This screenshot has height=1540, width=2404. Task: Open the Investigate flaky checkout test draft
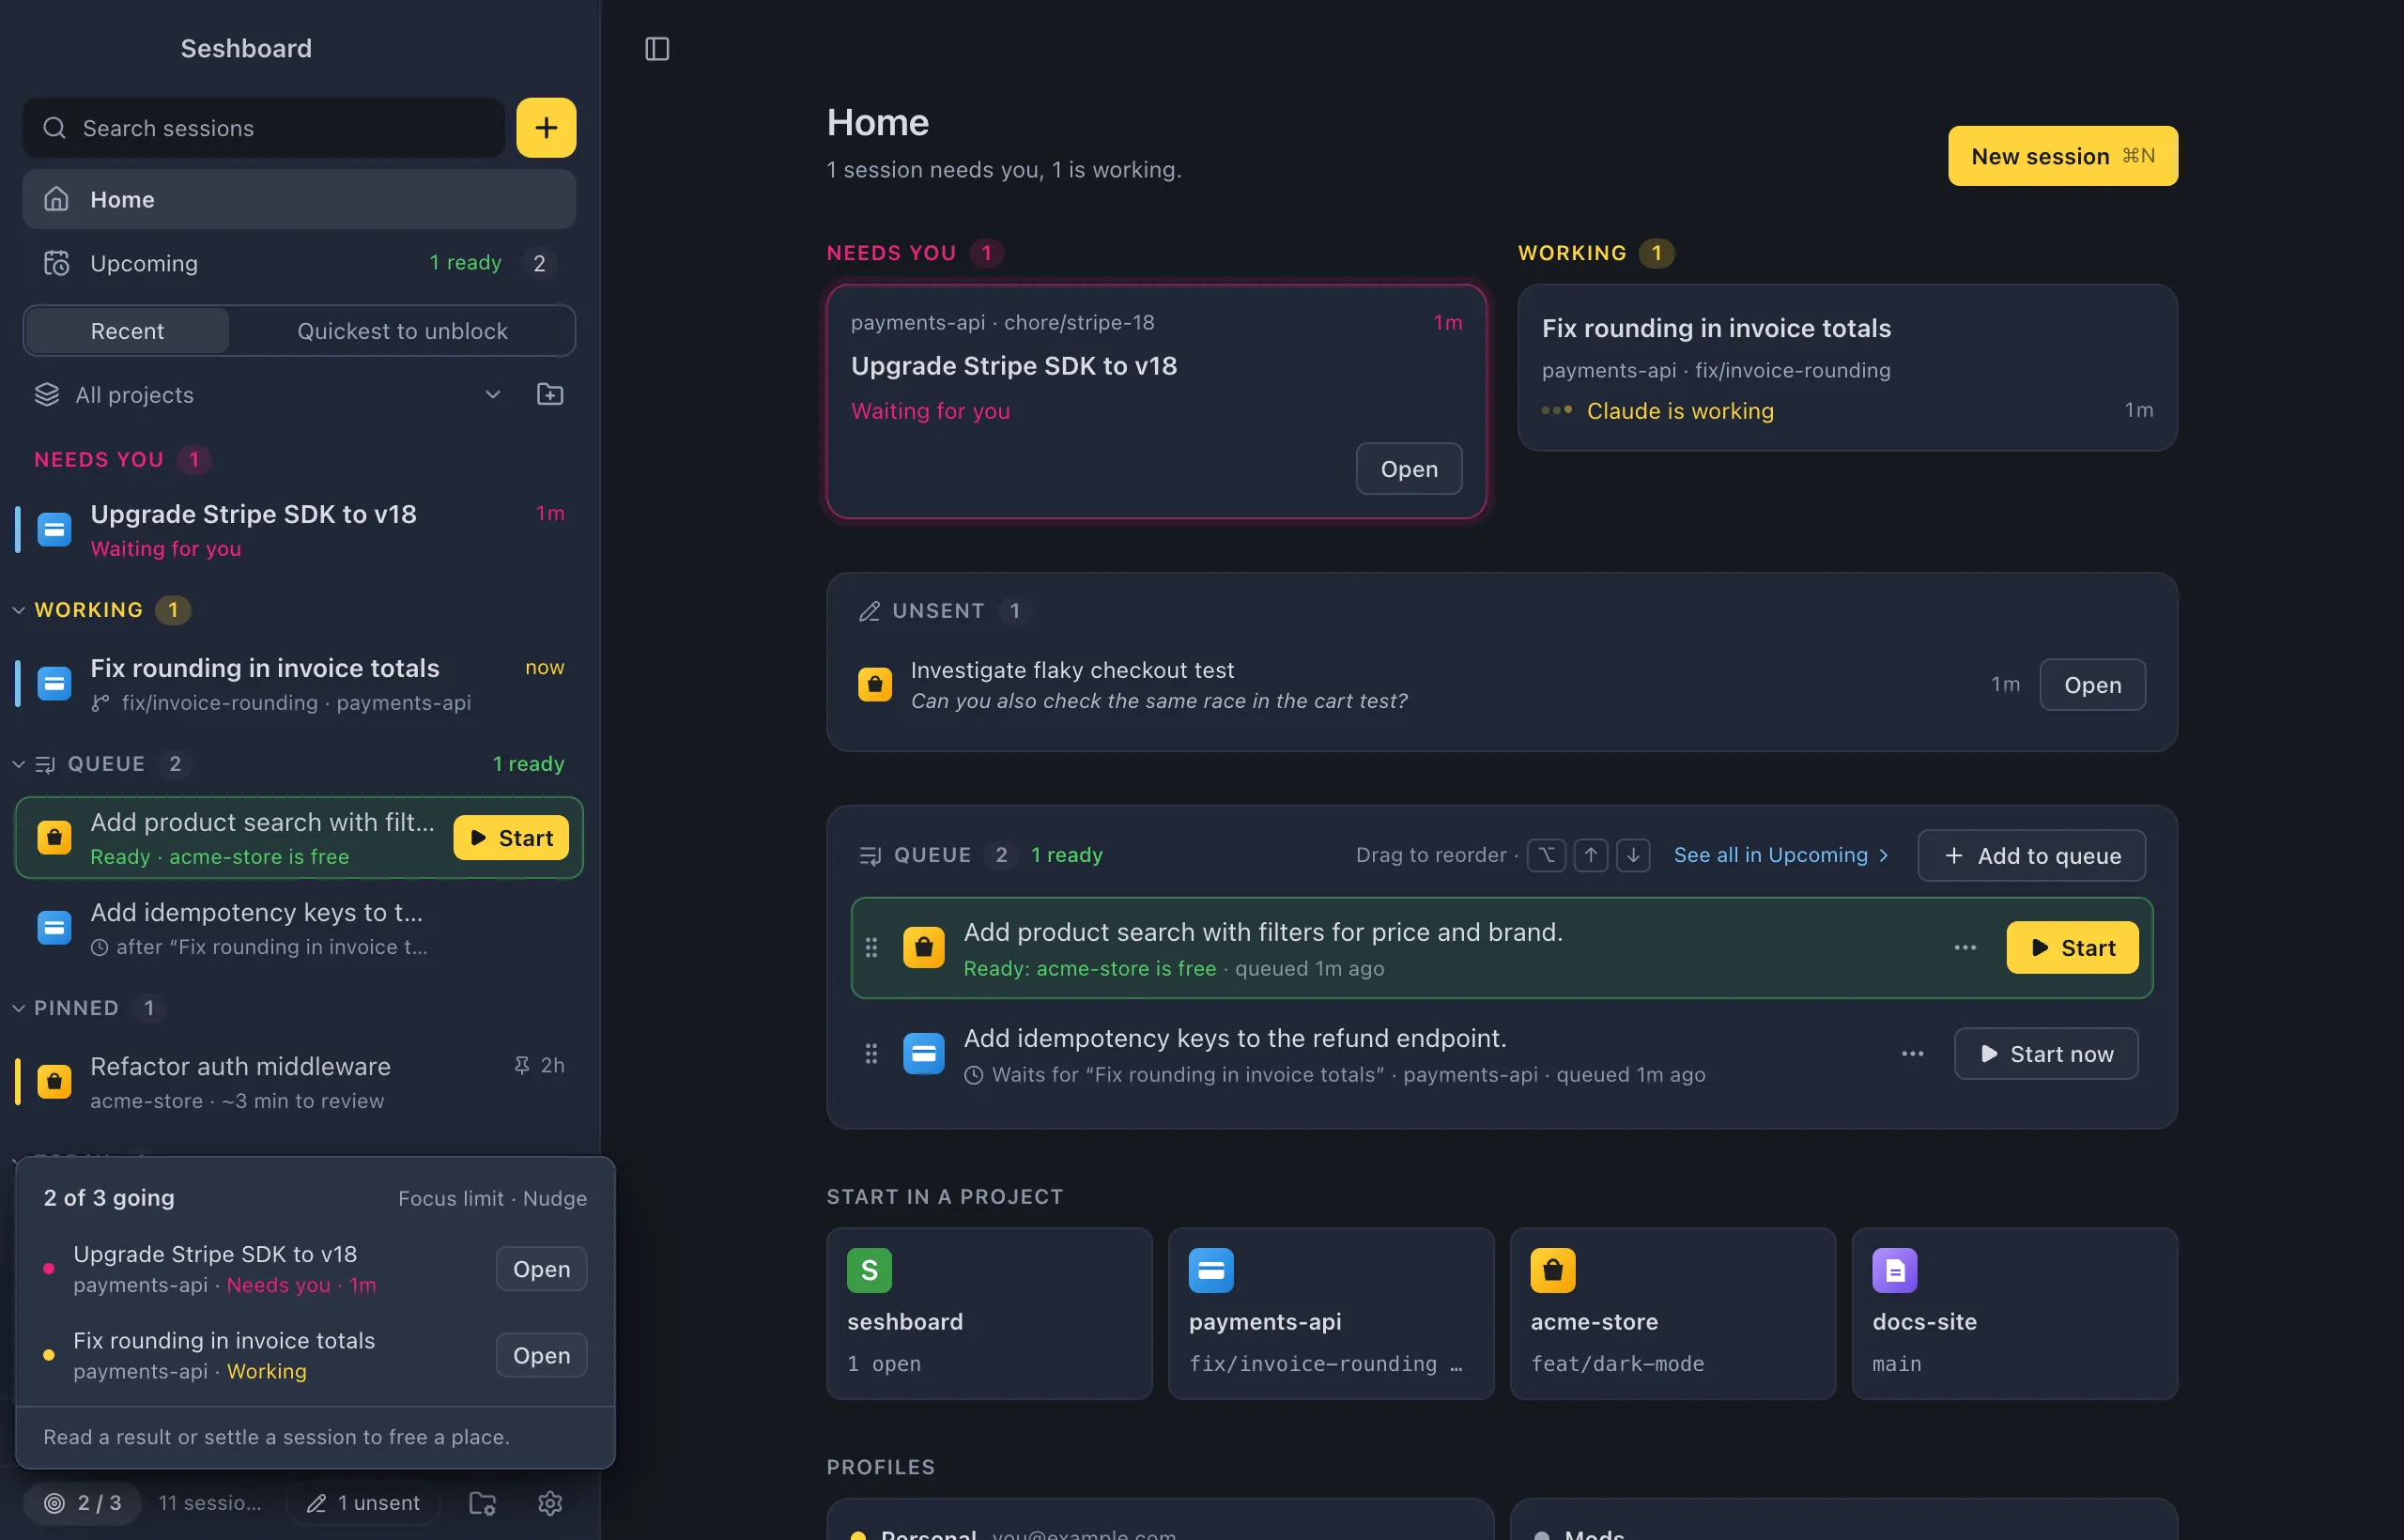pos(2092,685)
